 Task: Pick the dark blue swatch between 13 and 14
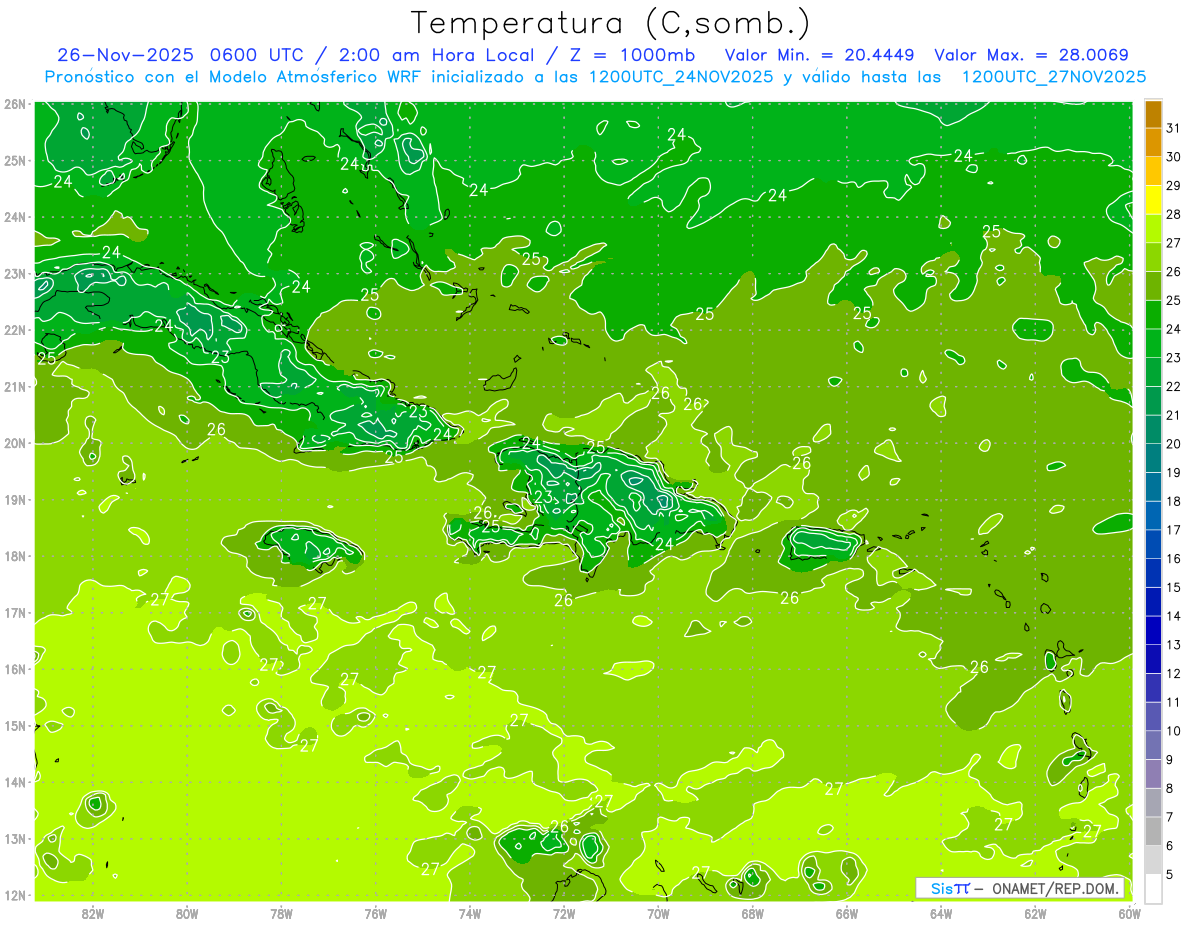pyautogui.click(x=1153, y=630)
